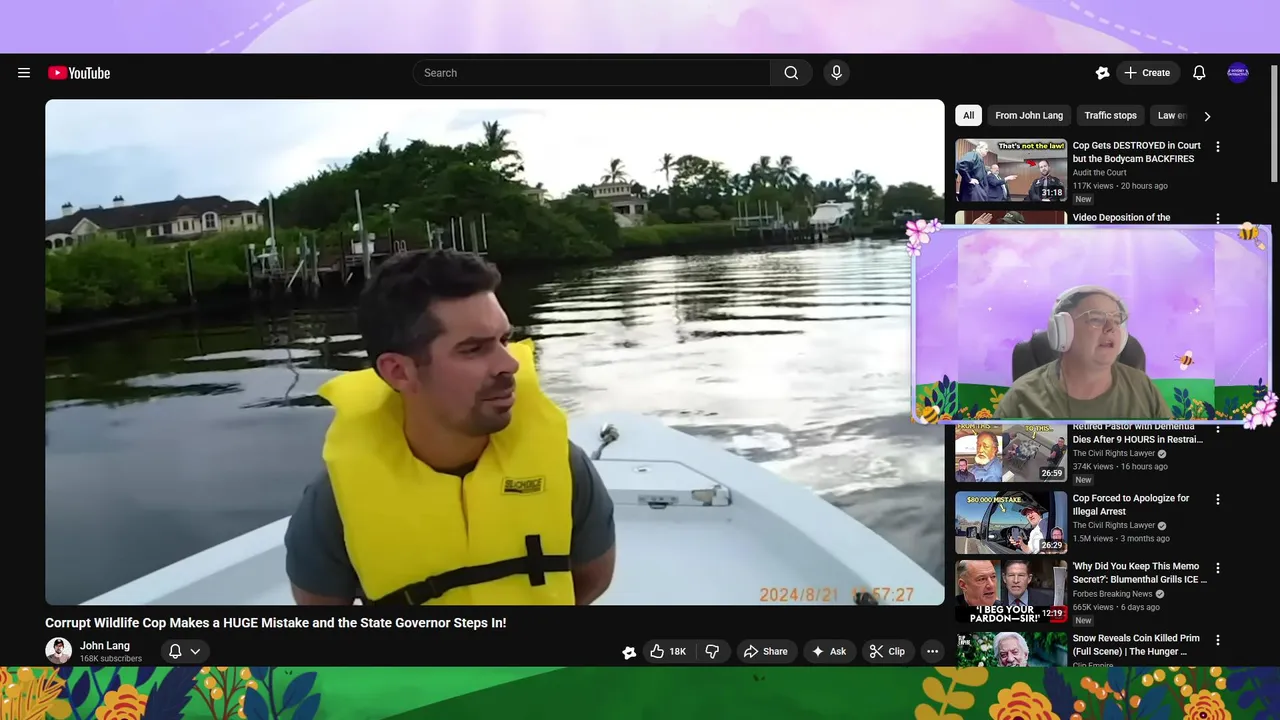Viewport: 1280px width, 720px height.
Task: Focus the Search input field
Action: pos(592,73)
